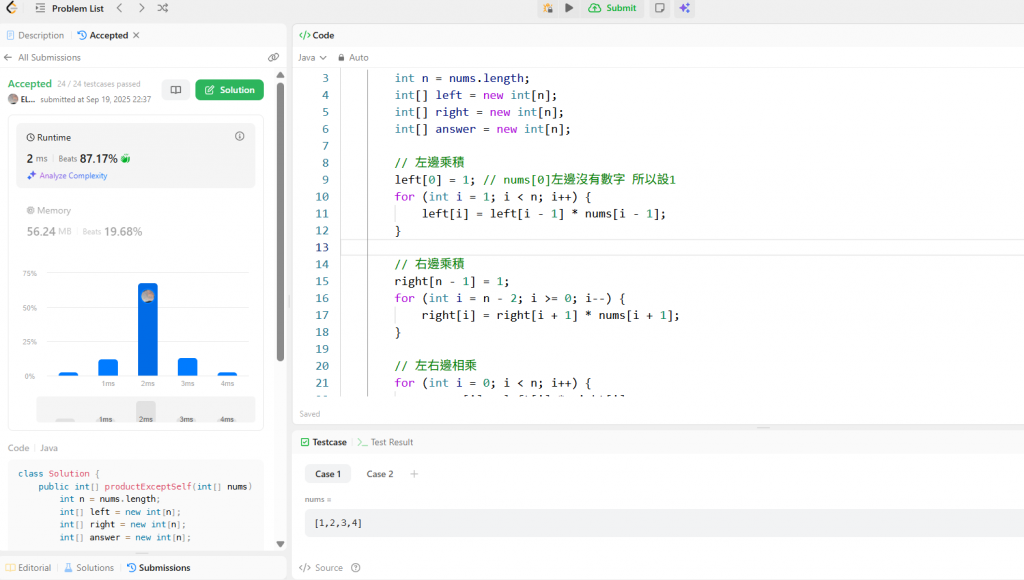Screen dimensions: 1024x580
Task: Add a new testcase with plus
Action: pyautogui.click(x=414, y=474)
